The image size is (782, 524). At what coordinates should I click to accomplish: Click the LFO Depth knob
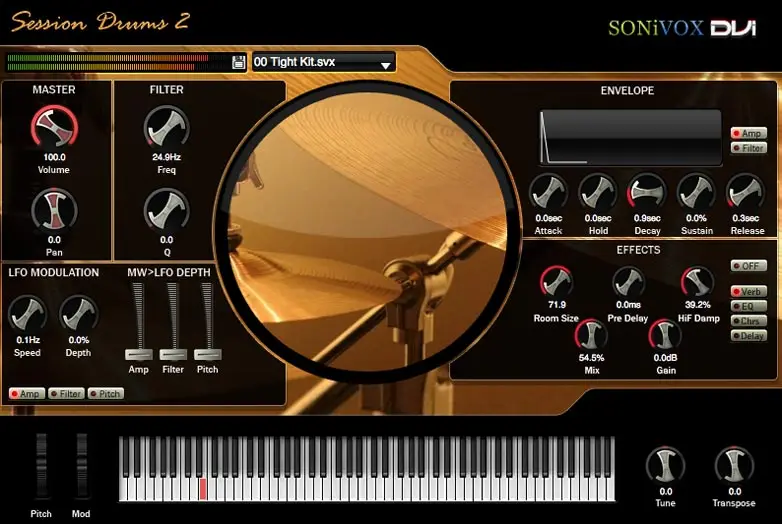coord(78,314)
